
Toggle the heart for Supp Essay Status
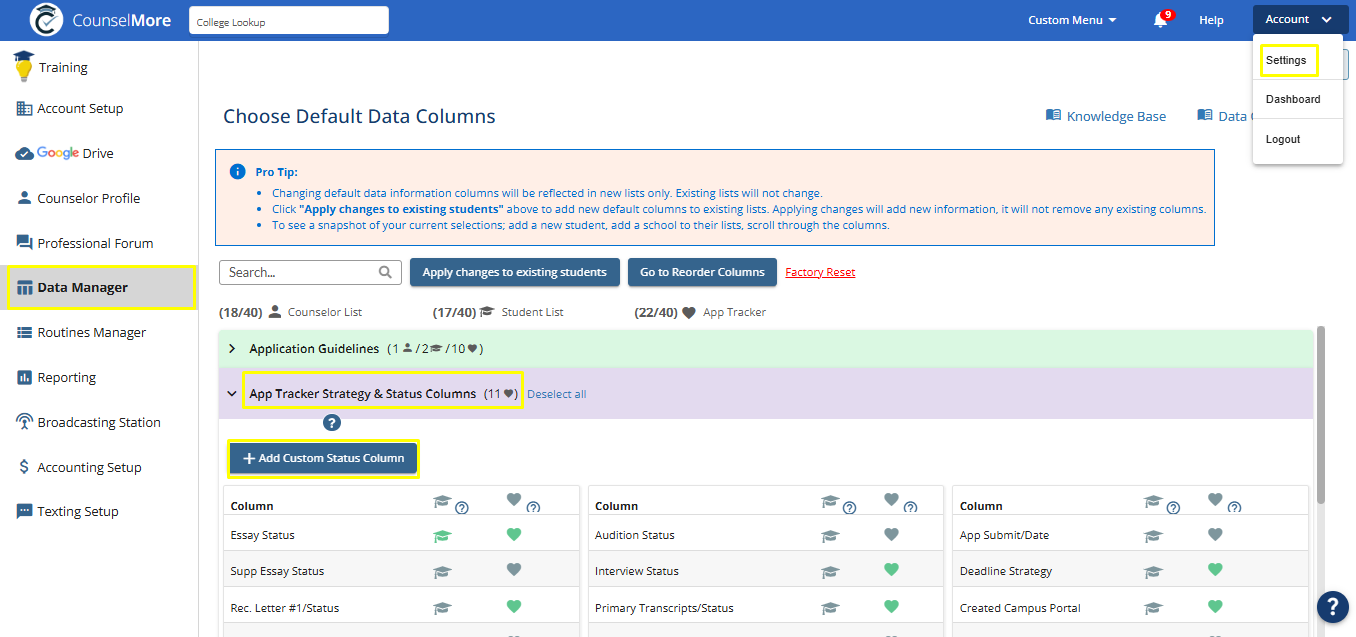tap(513, 570)
